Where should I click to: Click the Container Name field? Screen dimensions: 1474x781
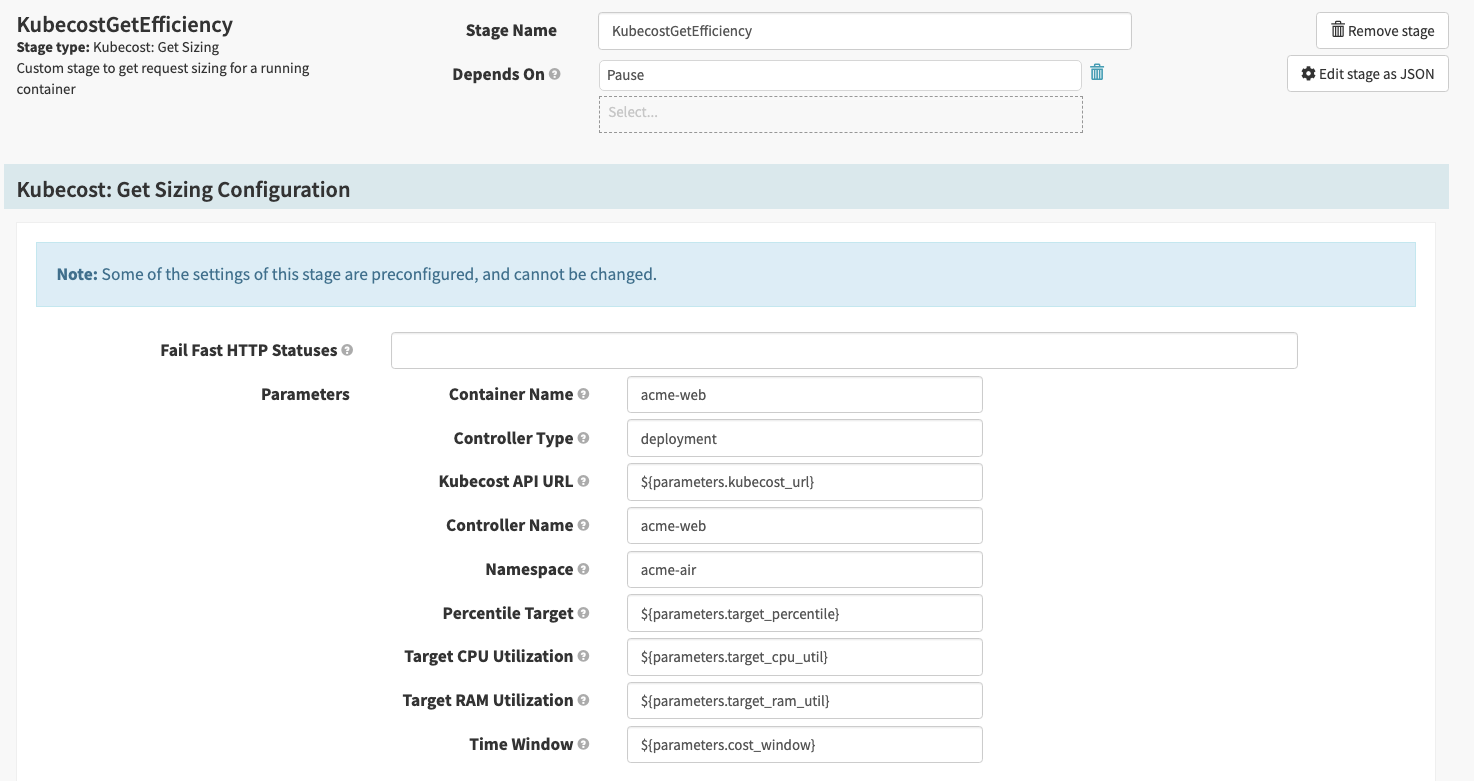point(804,394)
